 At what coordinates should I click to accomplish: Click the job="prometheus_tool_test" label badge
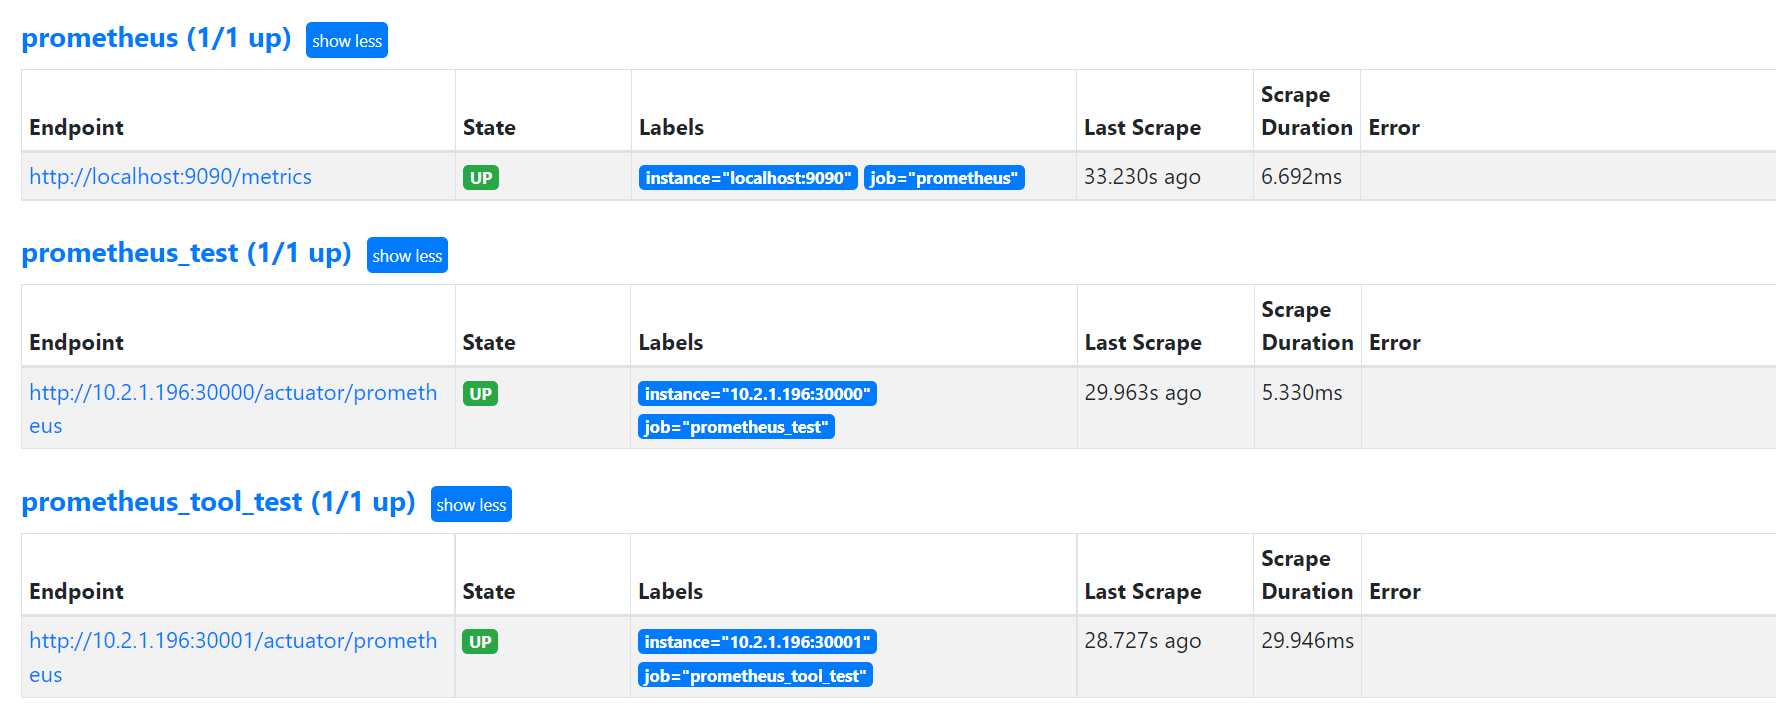[755, 676]
